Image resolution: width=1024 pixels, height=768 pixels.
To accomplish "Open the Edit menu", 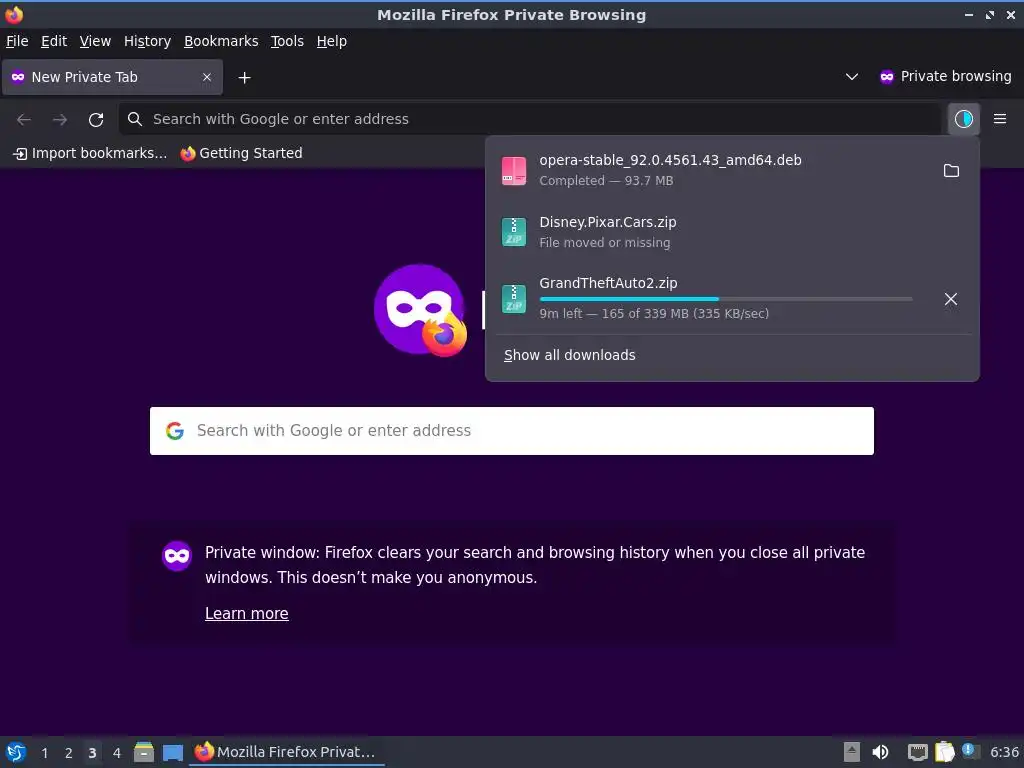I will 54,41.
